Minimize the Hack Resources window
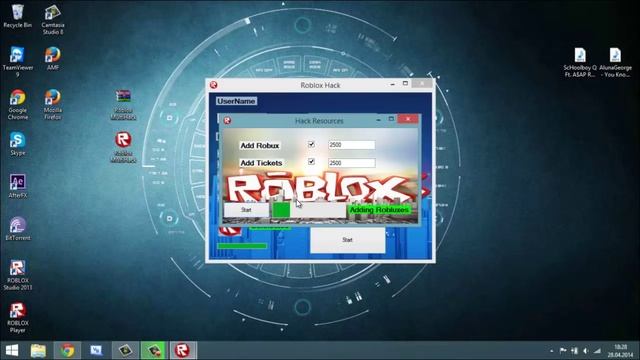Screen dimensions: 640x360 [379, 120]
